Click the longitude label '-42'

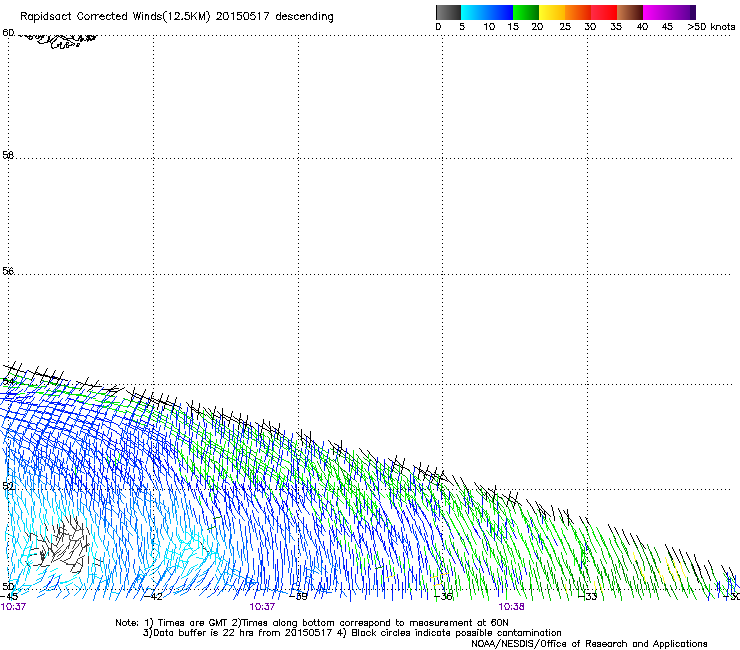coord(153,596)
